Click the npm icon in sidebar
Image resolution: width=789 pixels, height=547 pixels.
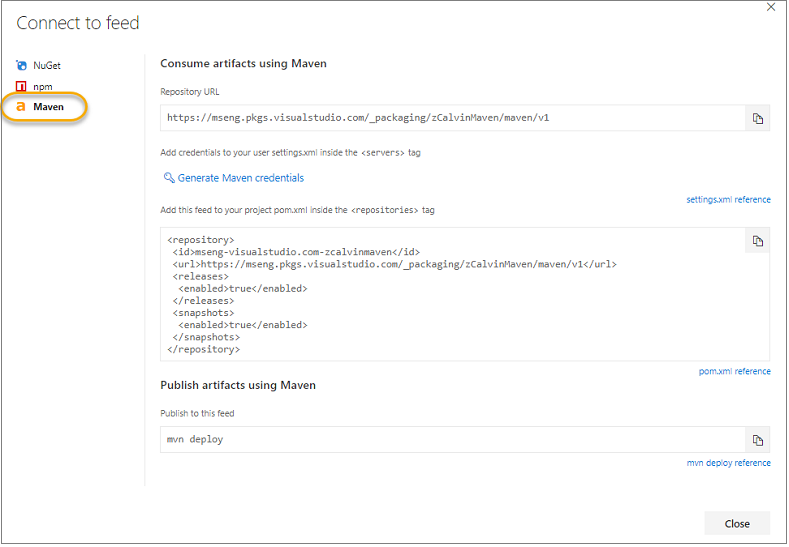[22, 87]
